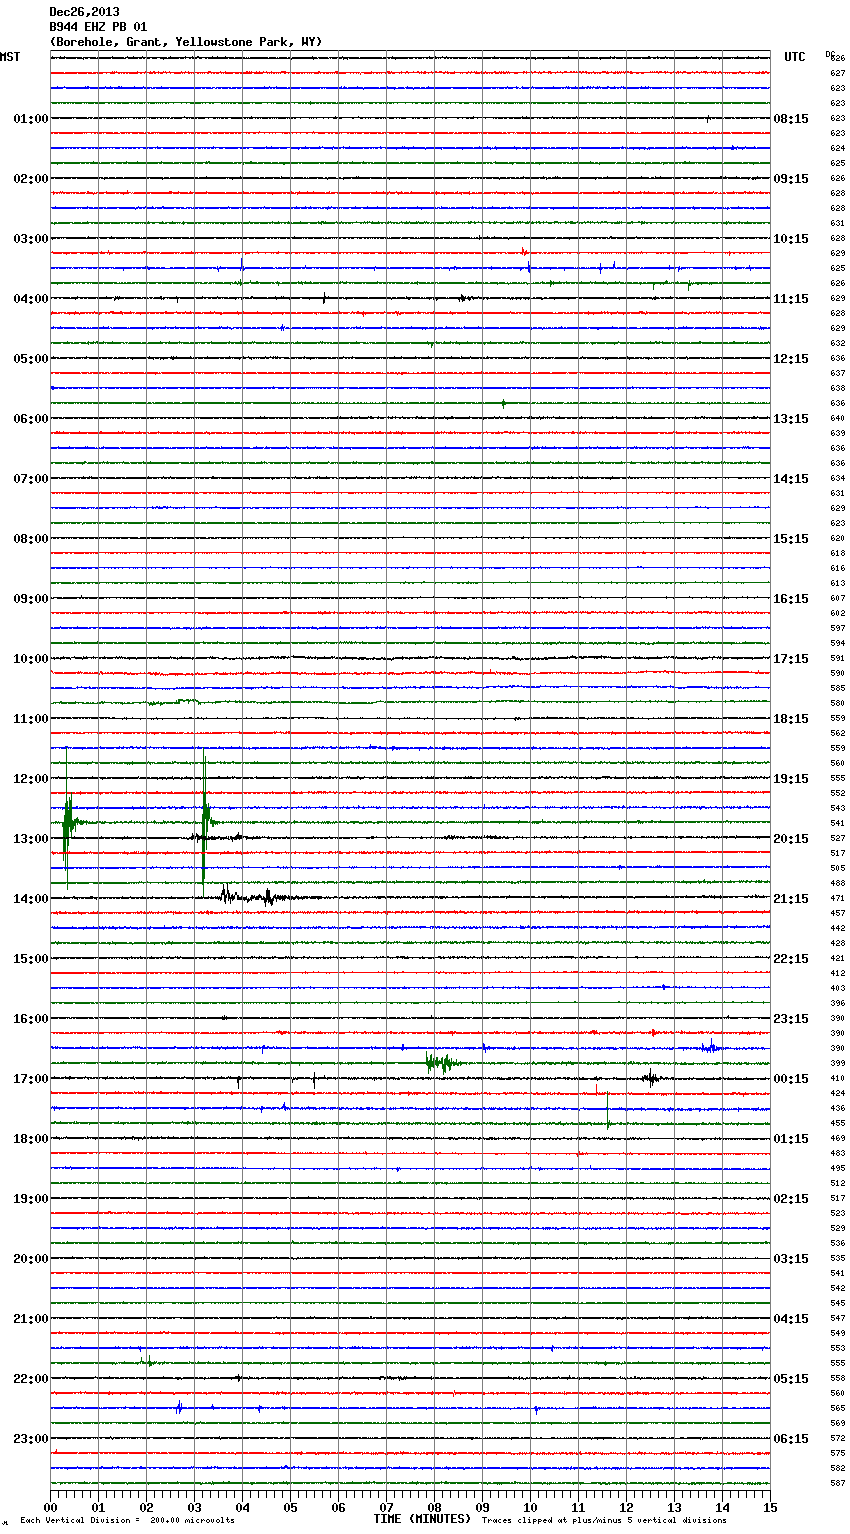The height and width of the screenshot is (1534, 850).
Task: Select the 17:00 MST time label
Action: (x=31, y=1079)
